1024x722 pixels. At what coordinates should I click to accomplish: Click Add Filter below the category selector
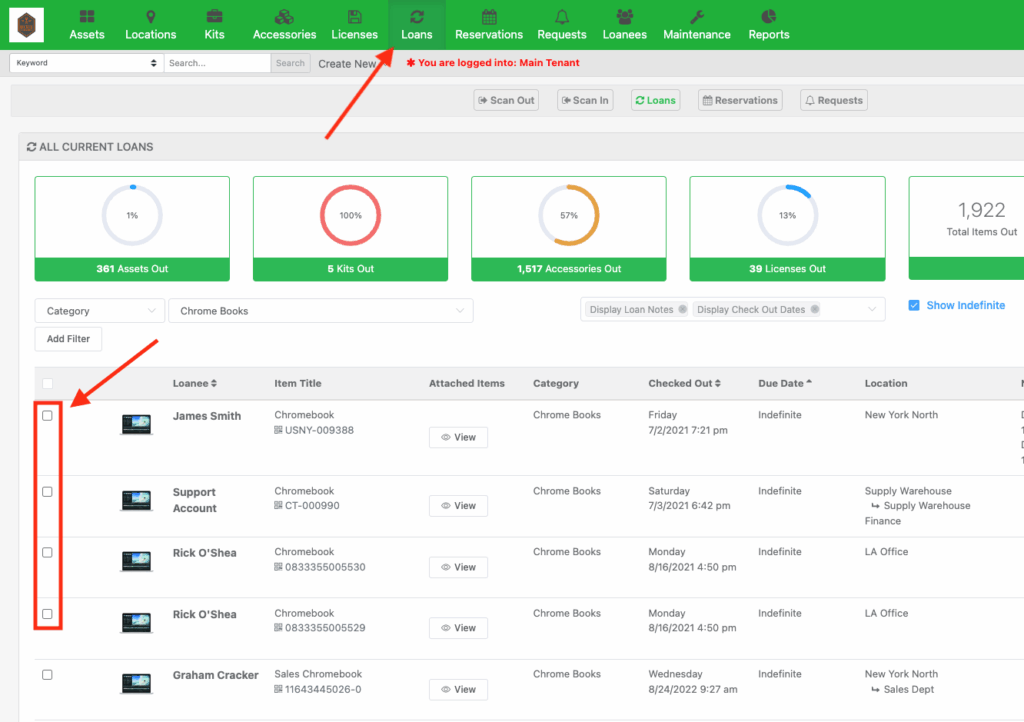tap(67, 338)
